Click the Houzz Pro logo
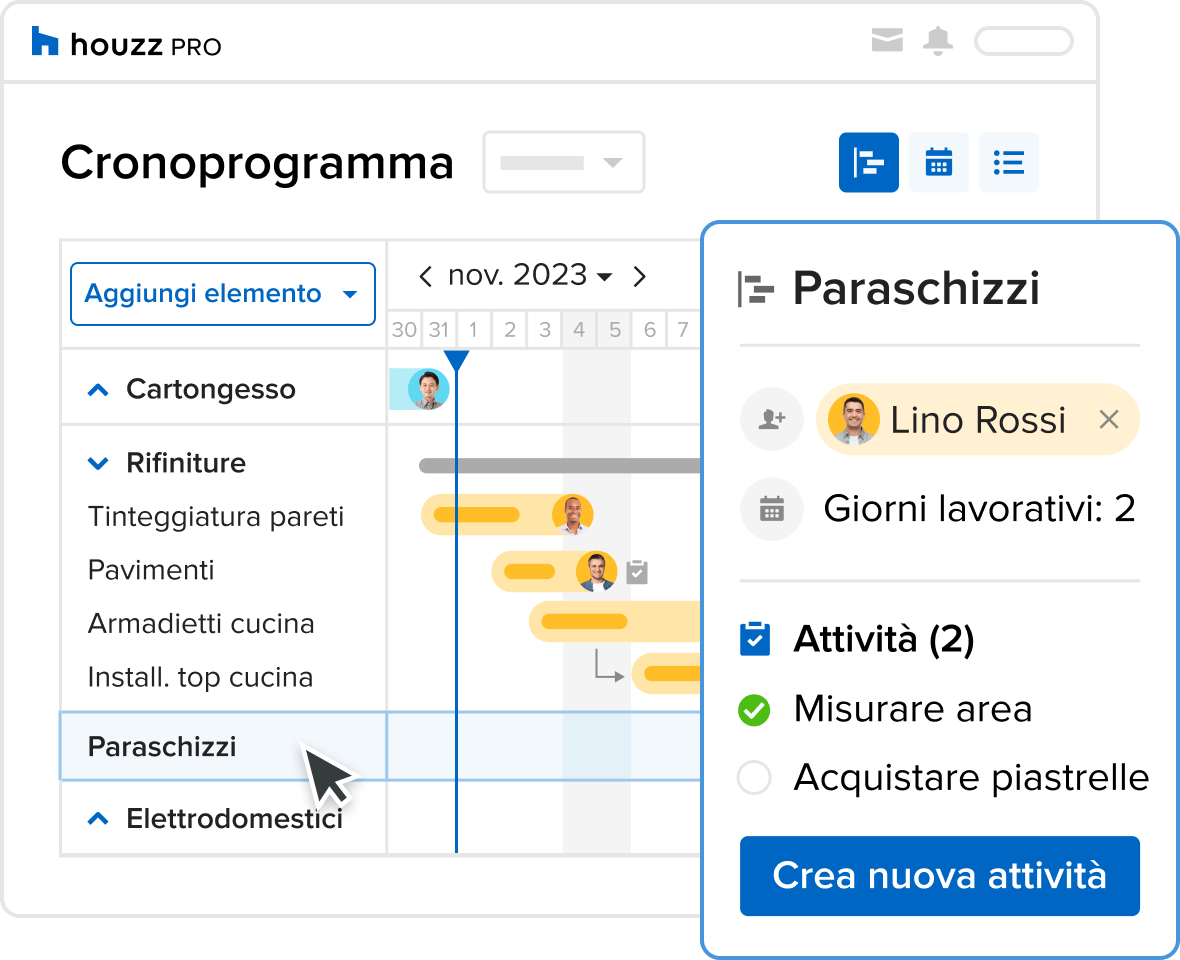1180x960 pixels. (126, 44)
